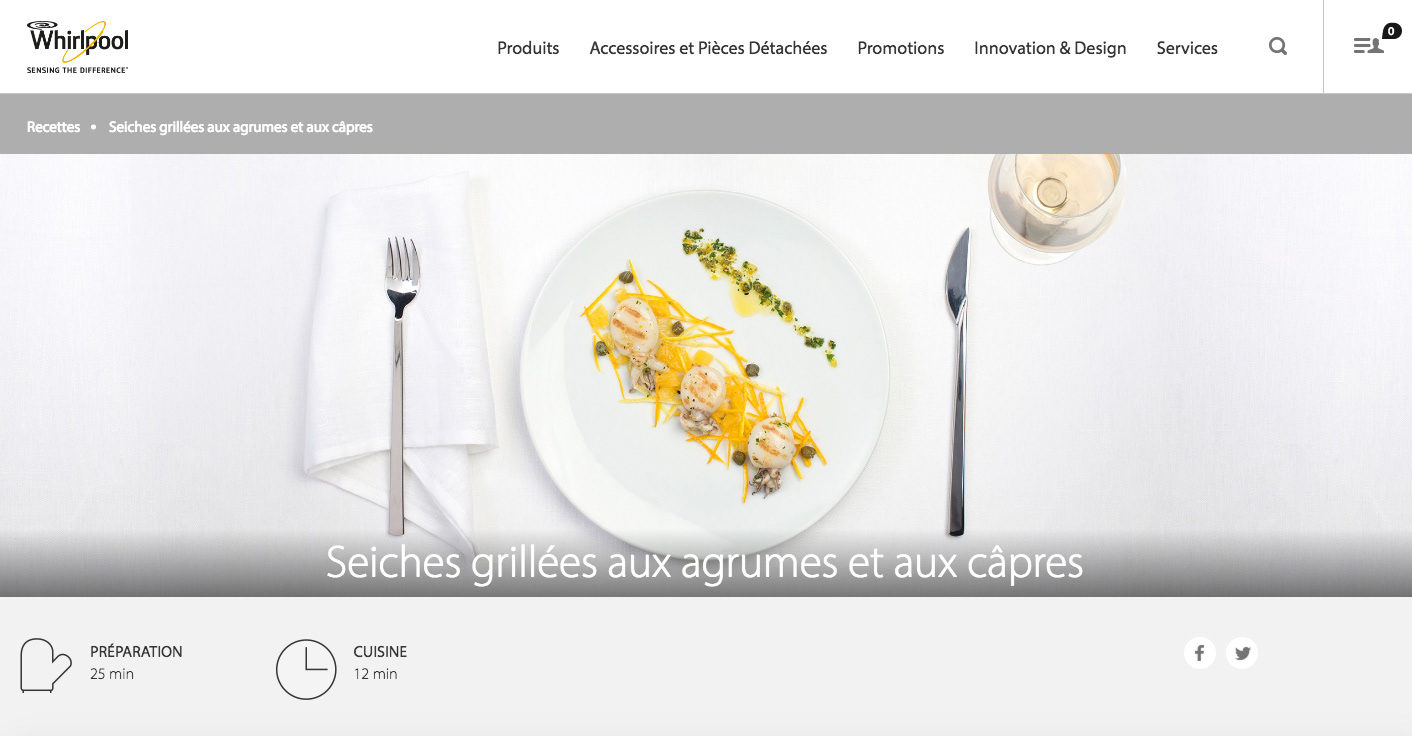The width and height of the screenshot is (1412, 736).
Task: Click the Cuisine 12 min label
Action: [x=380, y=662]
